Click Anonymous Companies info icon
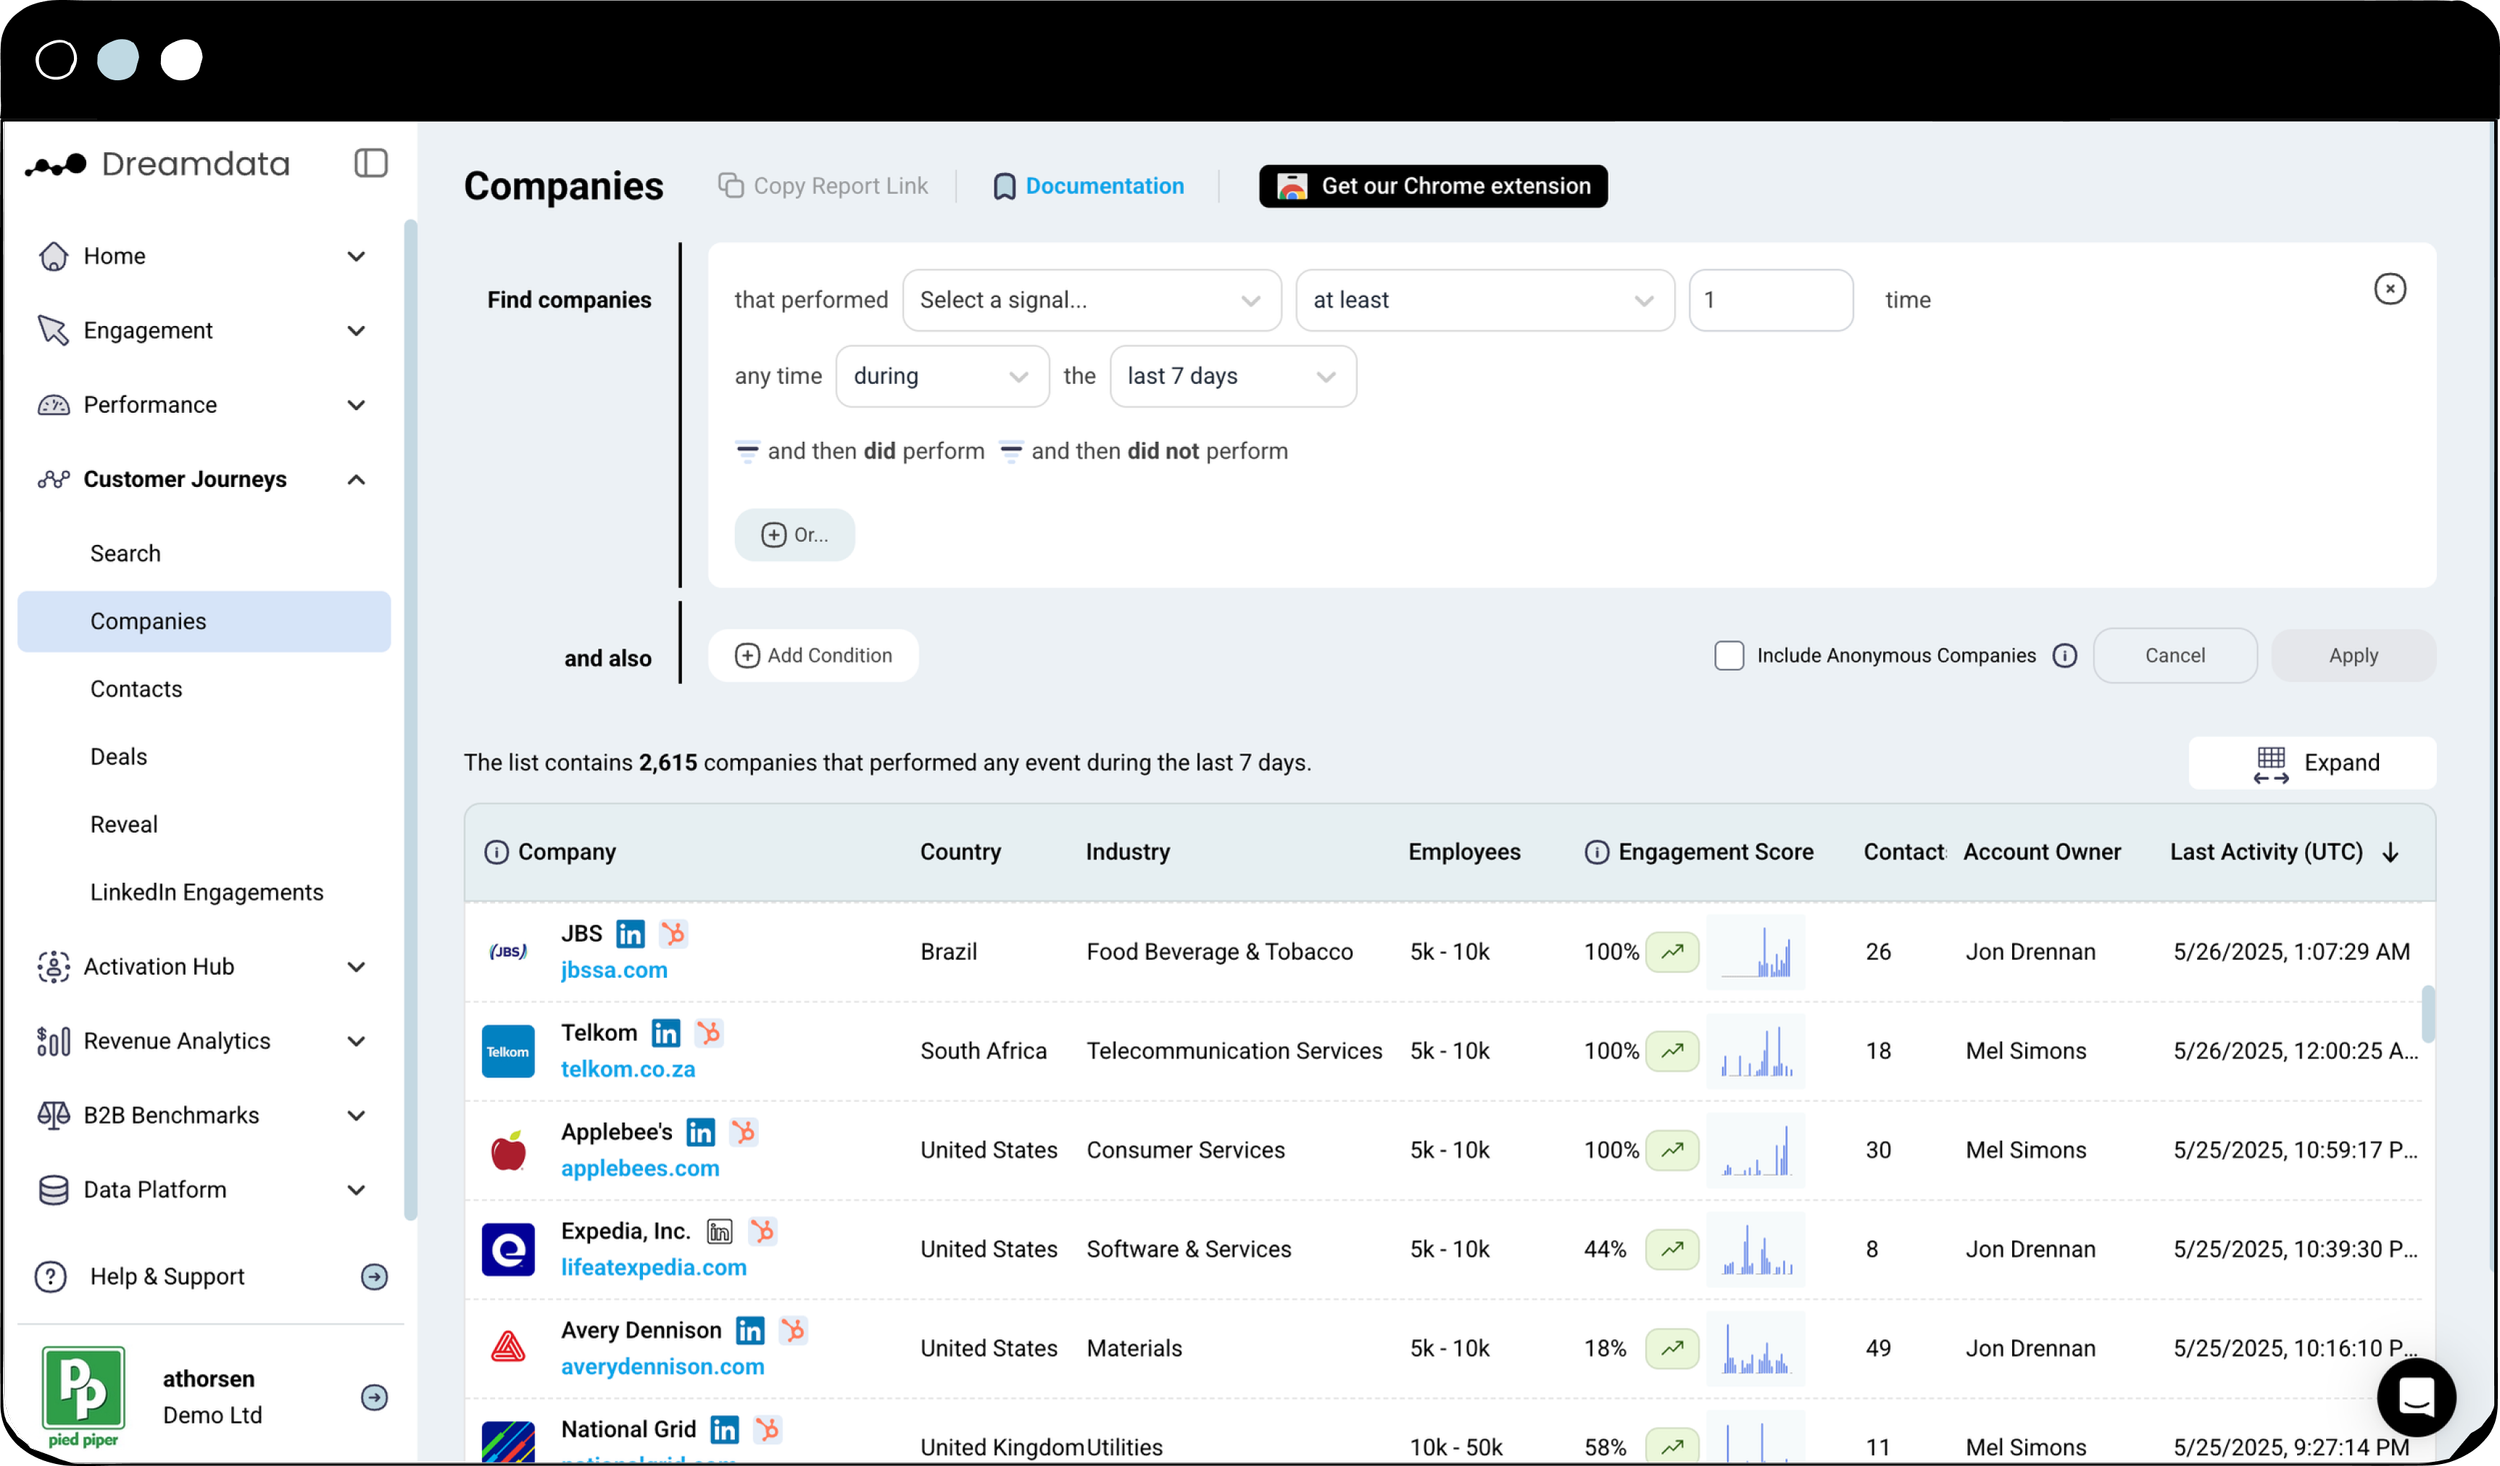Viewport: 2500px width, 1466px height. pos(2065,655)
